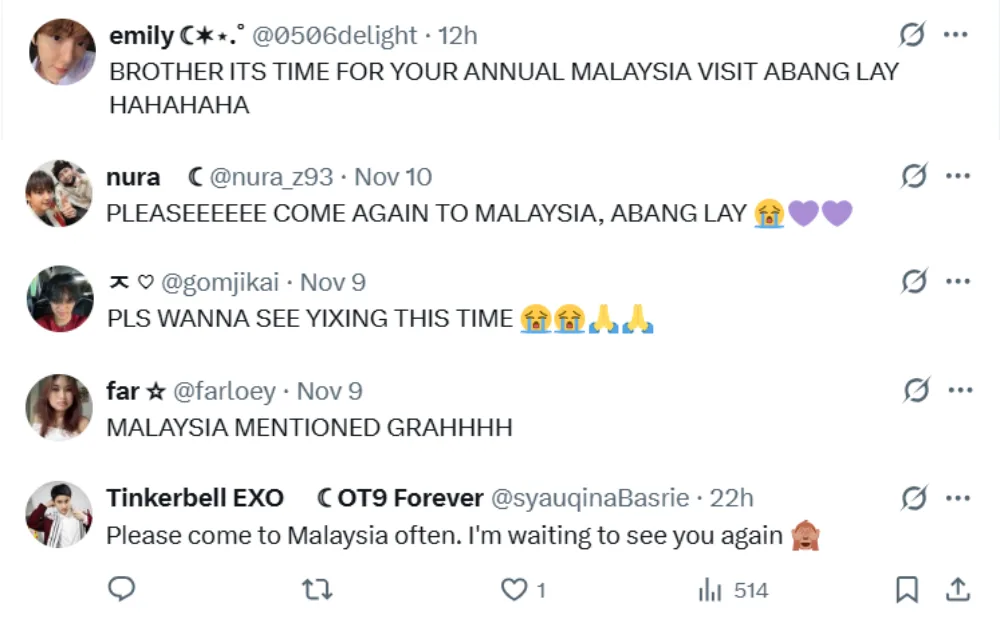Viewport: 1000px width, 623px height.
Task: Share the Tinkerbell EXO tweet
Action: [957, 590]
